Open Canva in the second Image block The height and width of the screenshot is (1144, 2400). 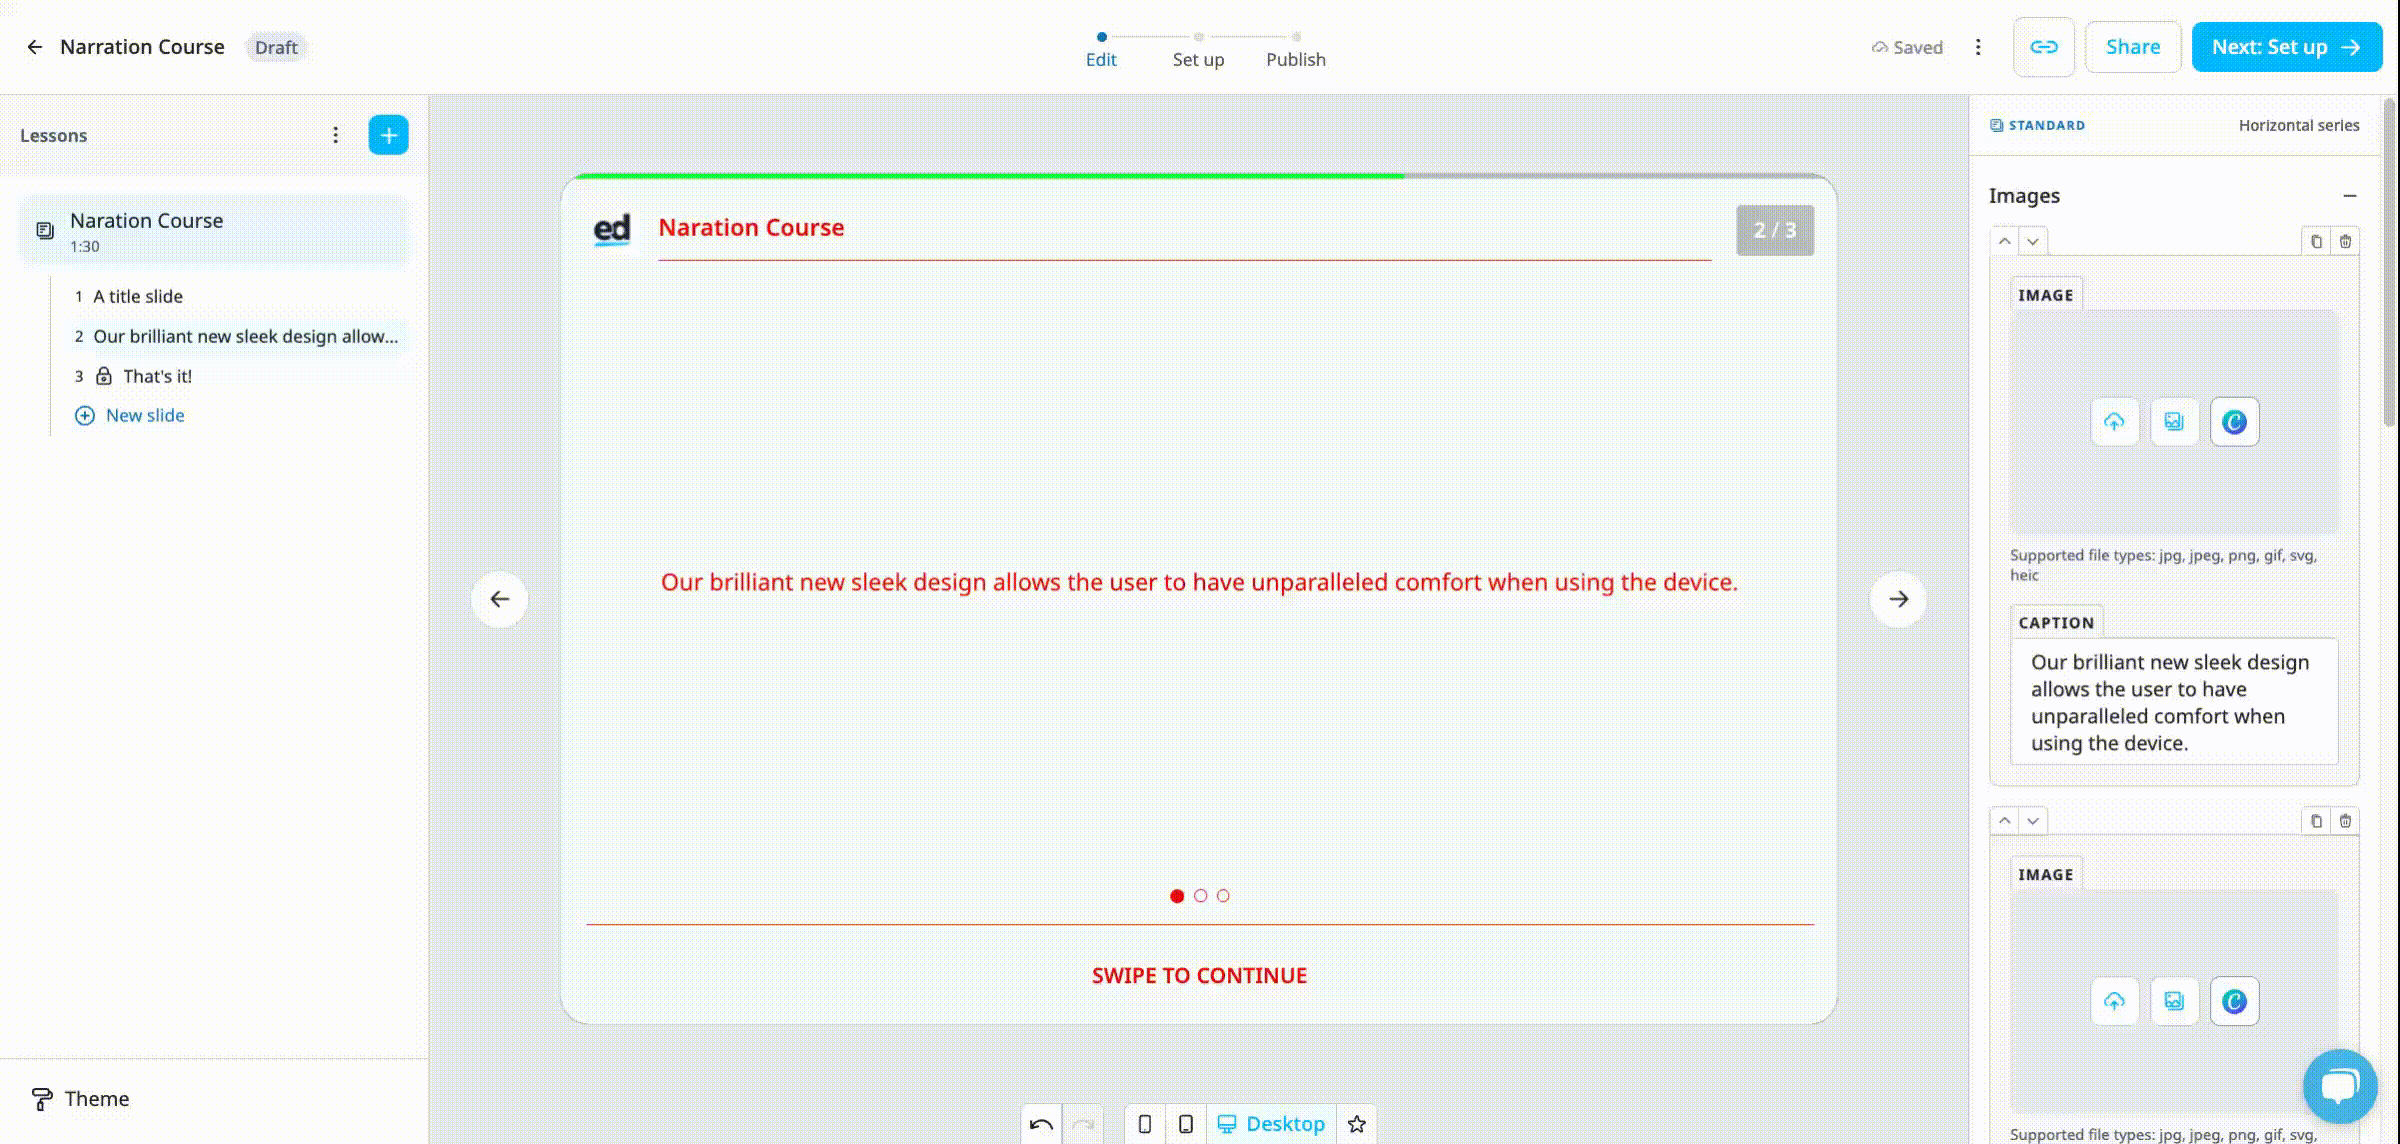[2234, 1001]
